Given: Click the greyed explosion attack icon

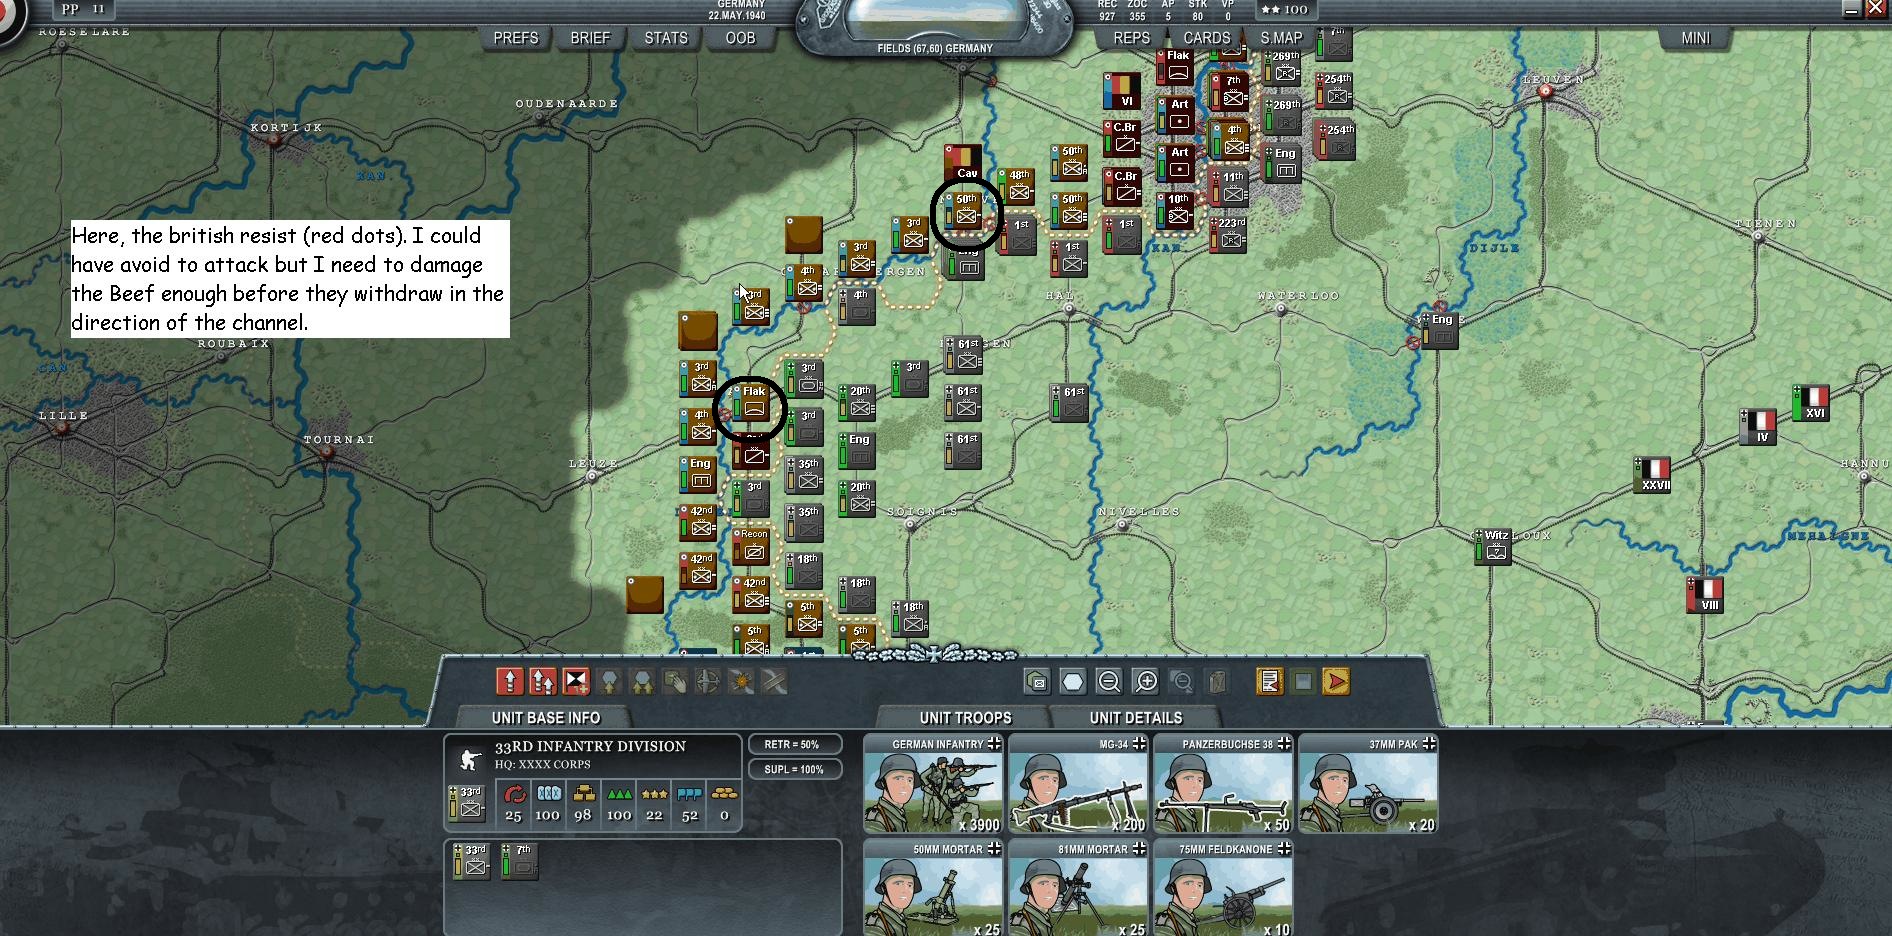Looking at the screenshot, I should [741, 682].
